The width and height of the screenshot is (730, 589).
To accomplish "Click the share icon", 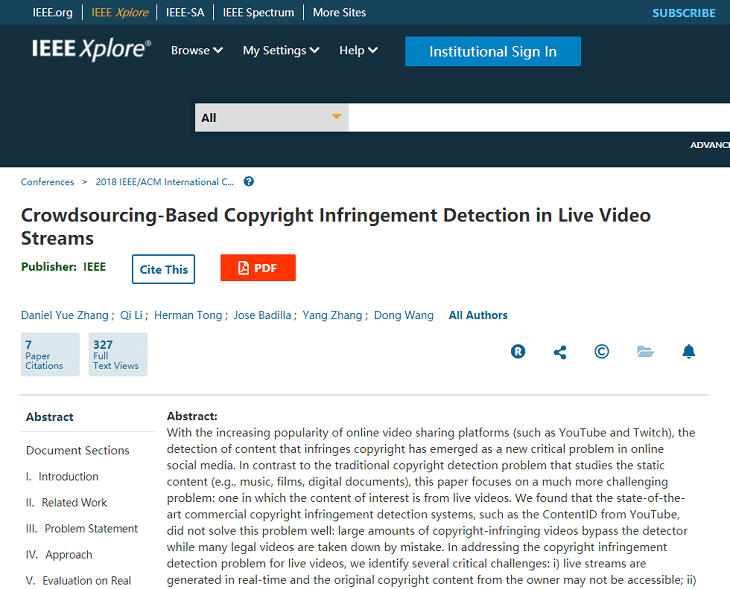I will click(560, 352).
